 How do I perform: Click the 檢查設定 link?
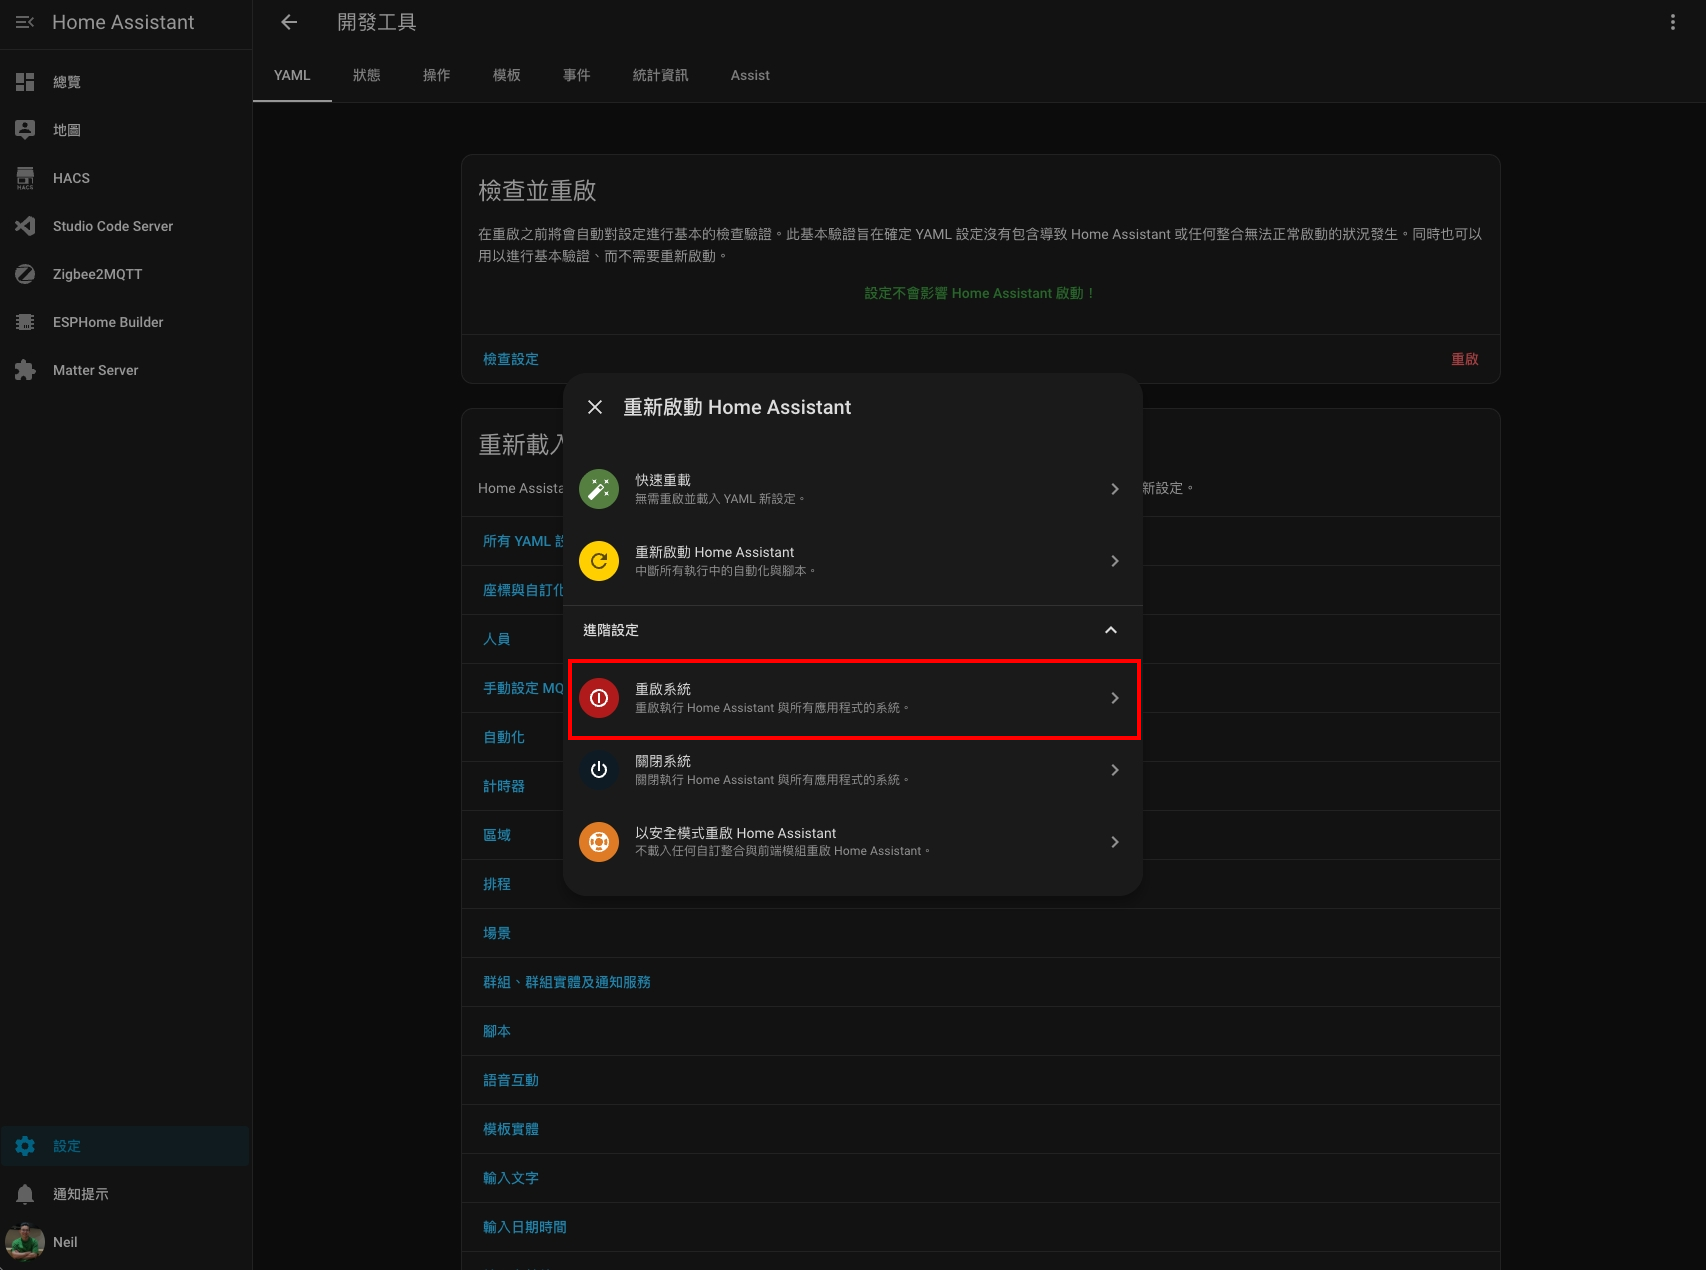point(511,359)
